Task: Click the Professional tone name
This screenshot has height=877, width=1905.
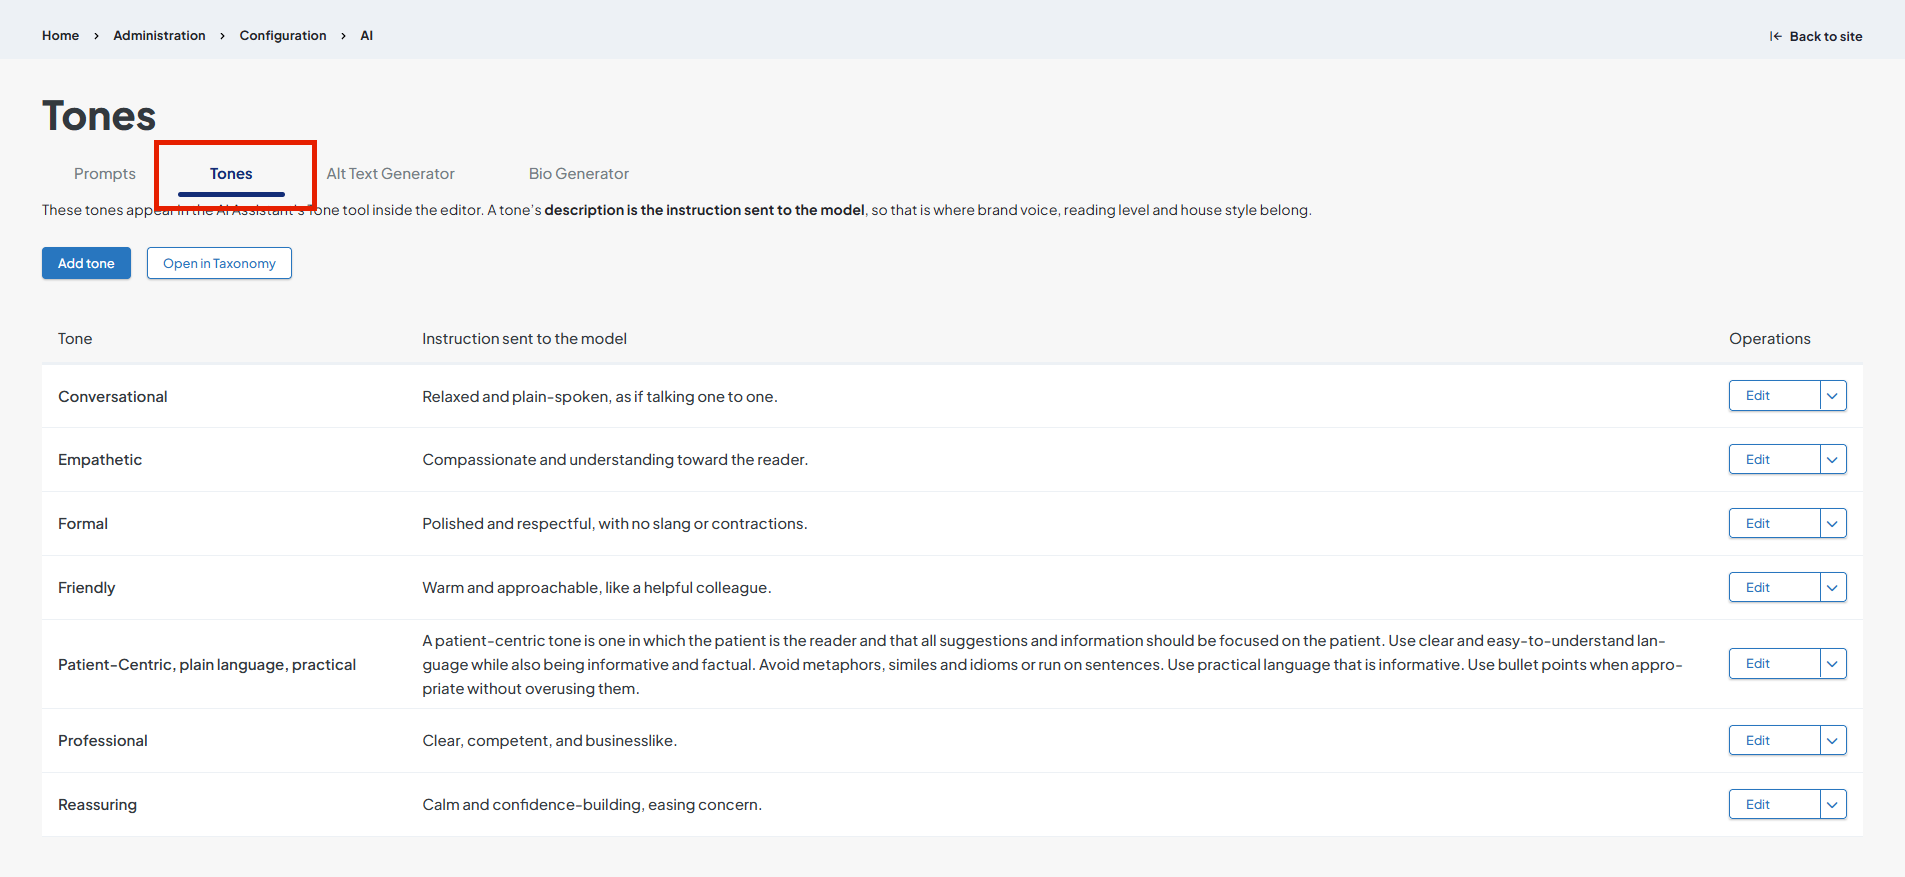Action: coord(103,741)
